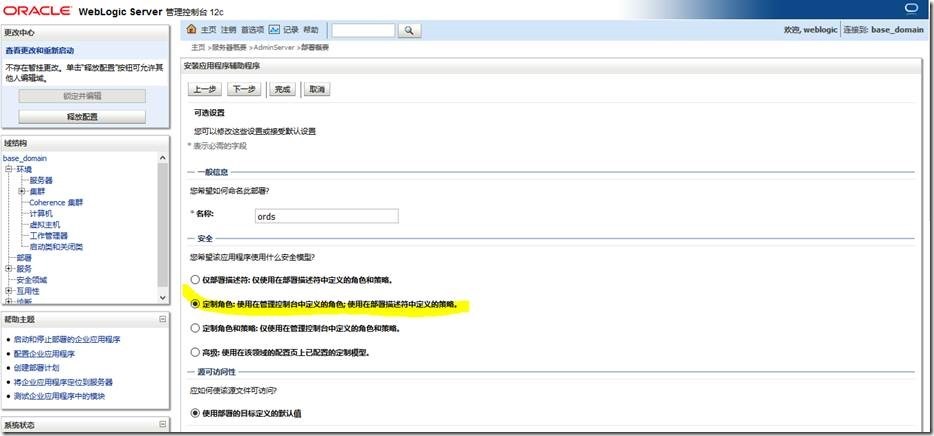Select 仅部署描述符 security model radio

tap(195, 279)
